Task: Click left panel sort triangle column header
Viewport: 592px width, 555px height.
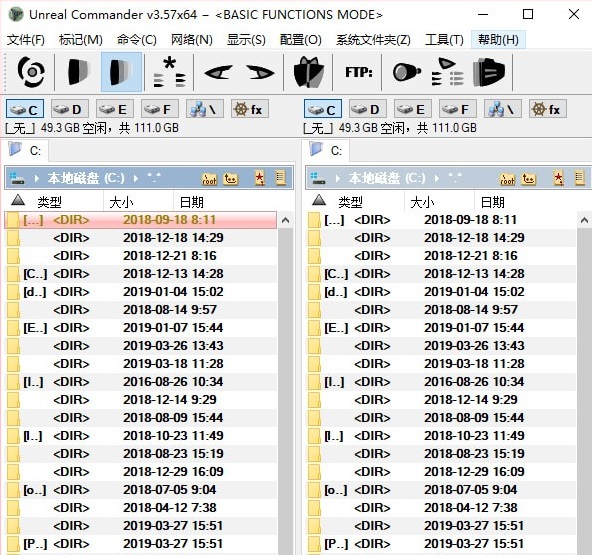Action: pyautogui.click(x=18, y=200)
